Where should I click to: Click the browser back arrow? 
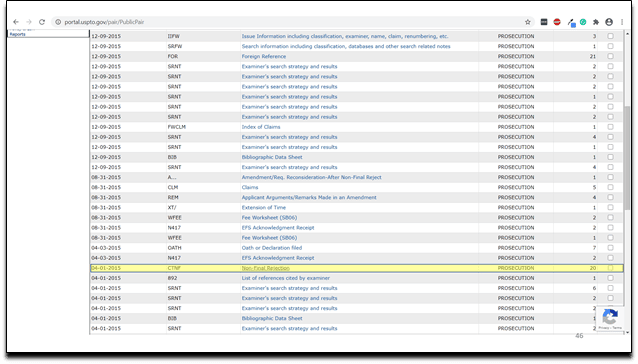(16, 22)
